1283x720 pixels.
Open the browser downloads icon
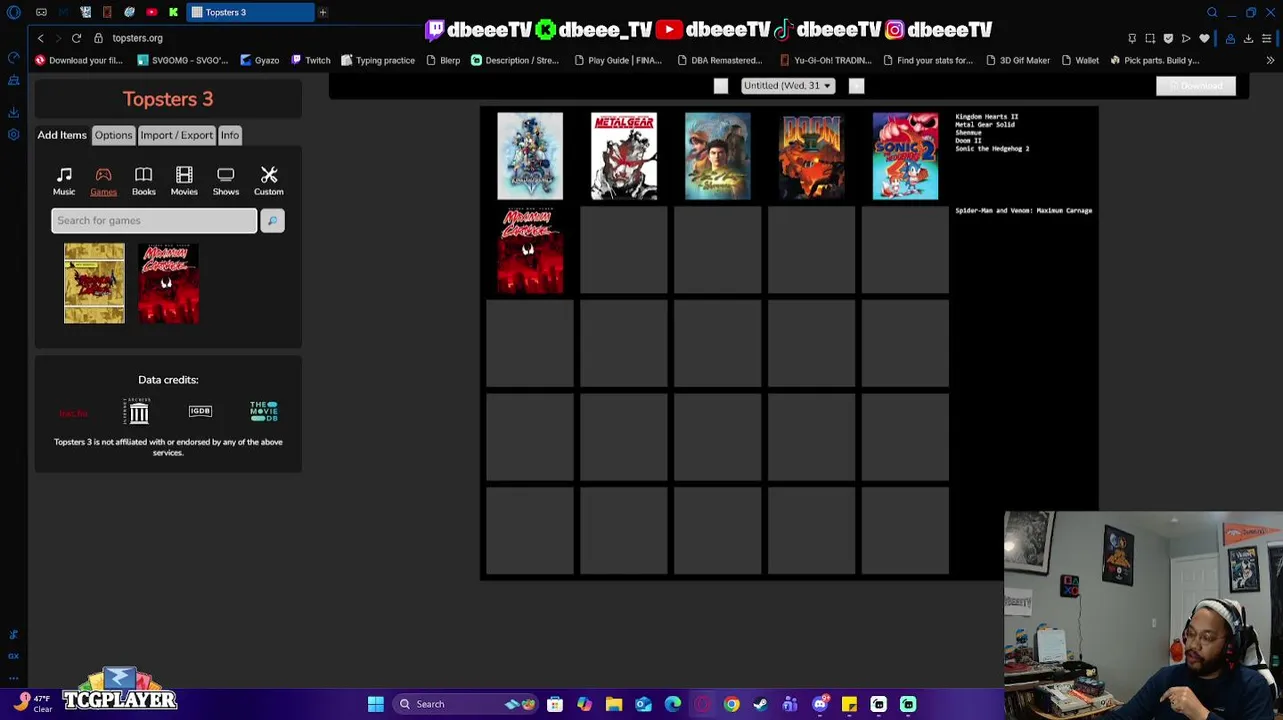pyautogui.click(x=1248, y=38)
